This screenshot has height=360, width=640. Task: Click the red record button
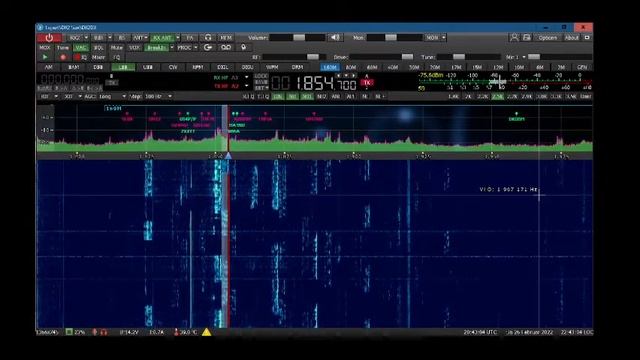coord(63,57)
